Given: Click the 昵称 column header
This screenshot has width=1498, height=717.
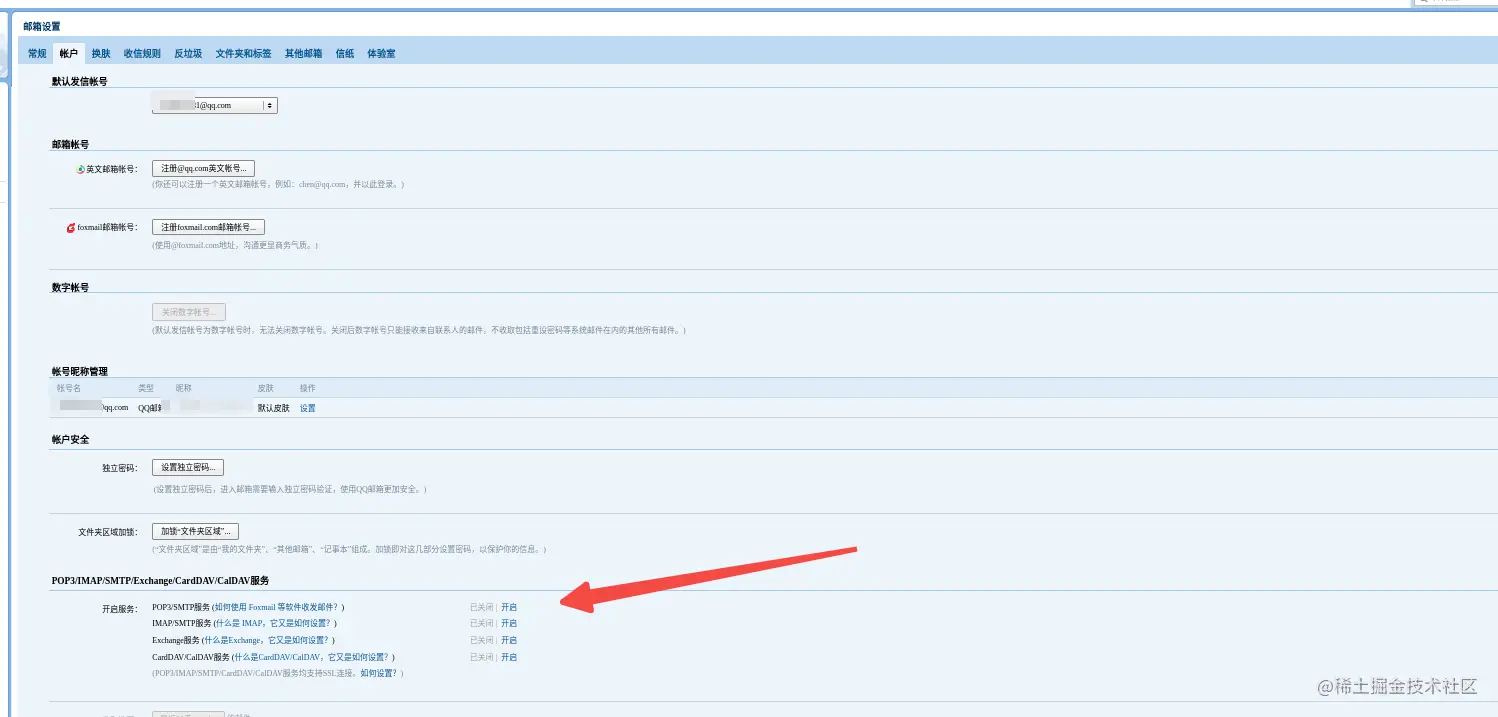Looking at the screenshot, I should (x=183, y=388).
